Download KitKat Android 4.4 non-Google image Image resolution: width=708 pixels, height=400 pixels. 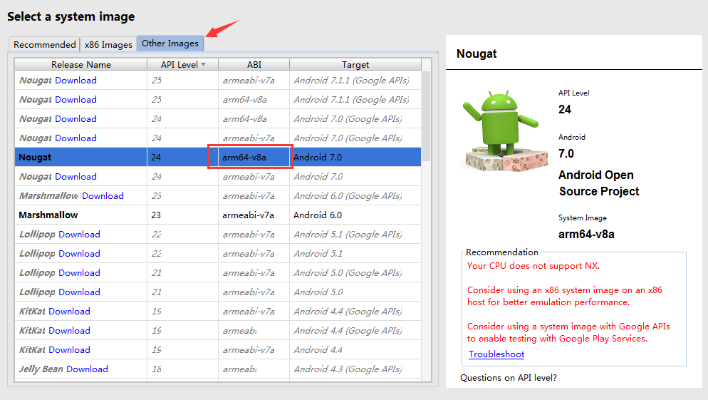(69, 349)
